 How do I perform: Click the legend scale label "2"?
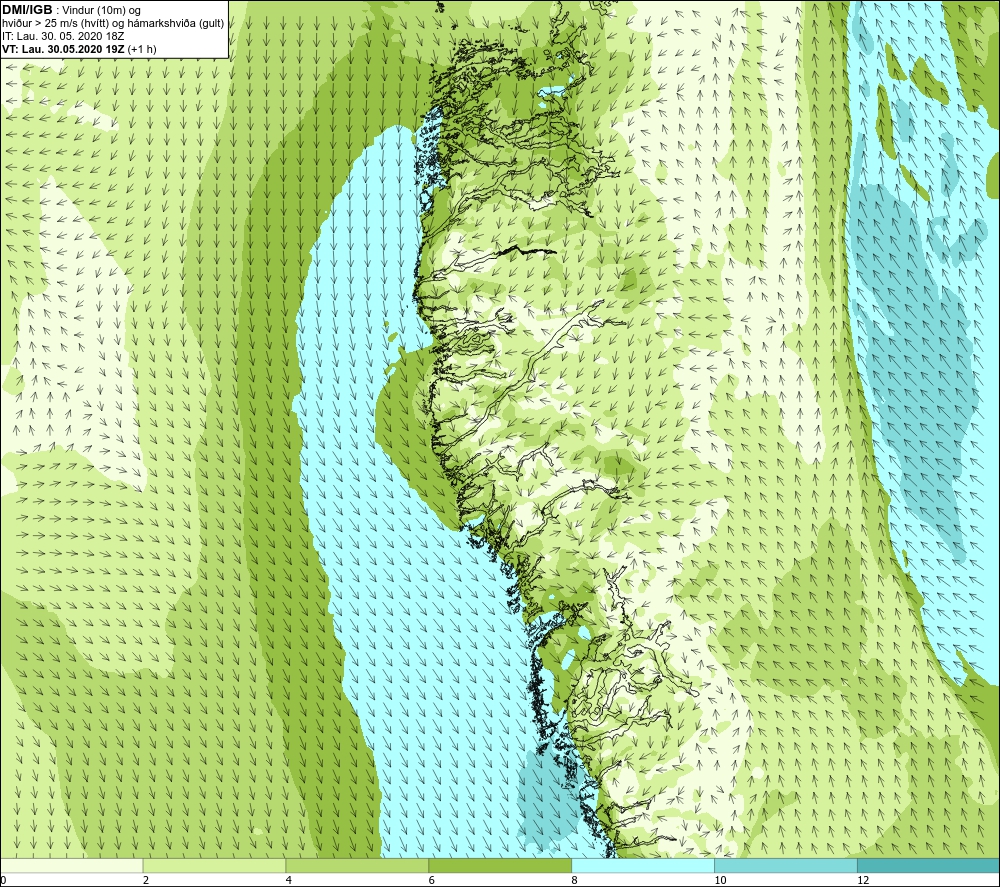pos(146,880)
